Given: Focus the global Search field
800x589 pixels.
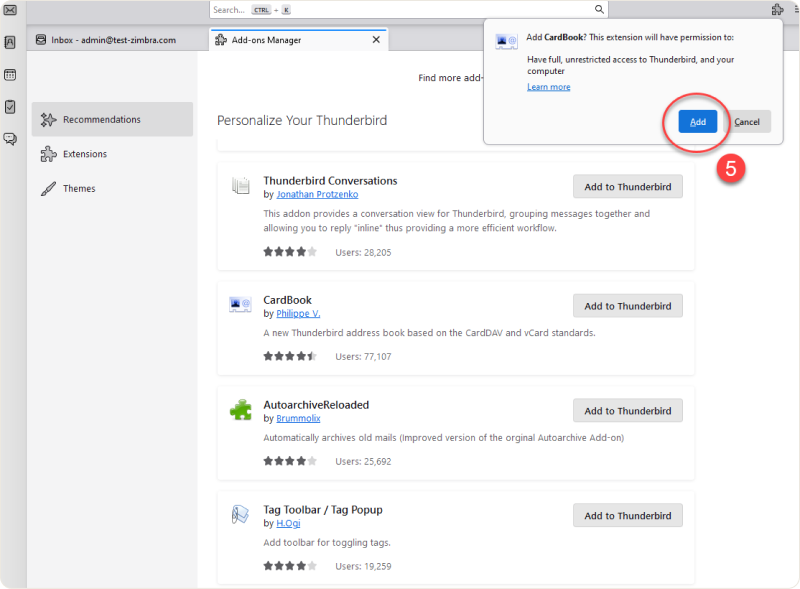Looking at the screenshot, I should 408,10.
